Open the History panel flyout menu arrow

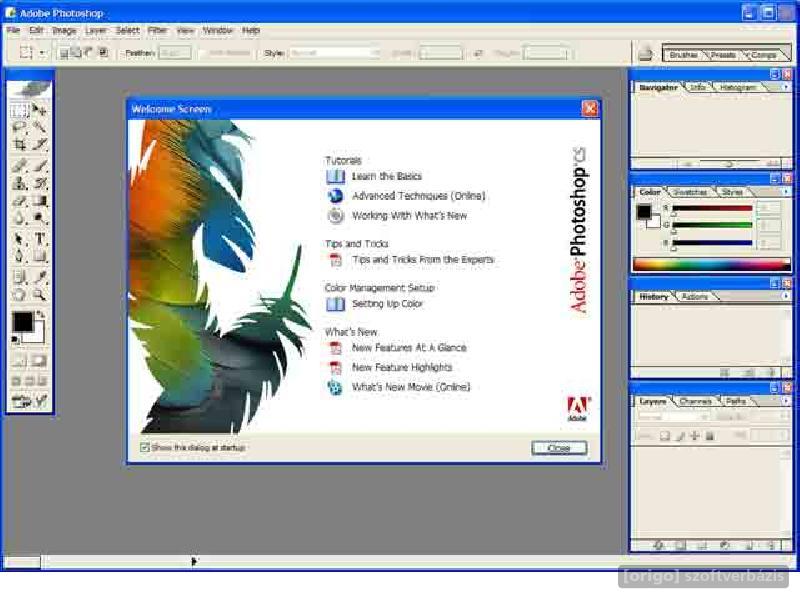[786, 296]
